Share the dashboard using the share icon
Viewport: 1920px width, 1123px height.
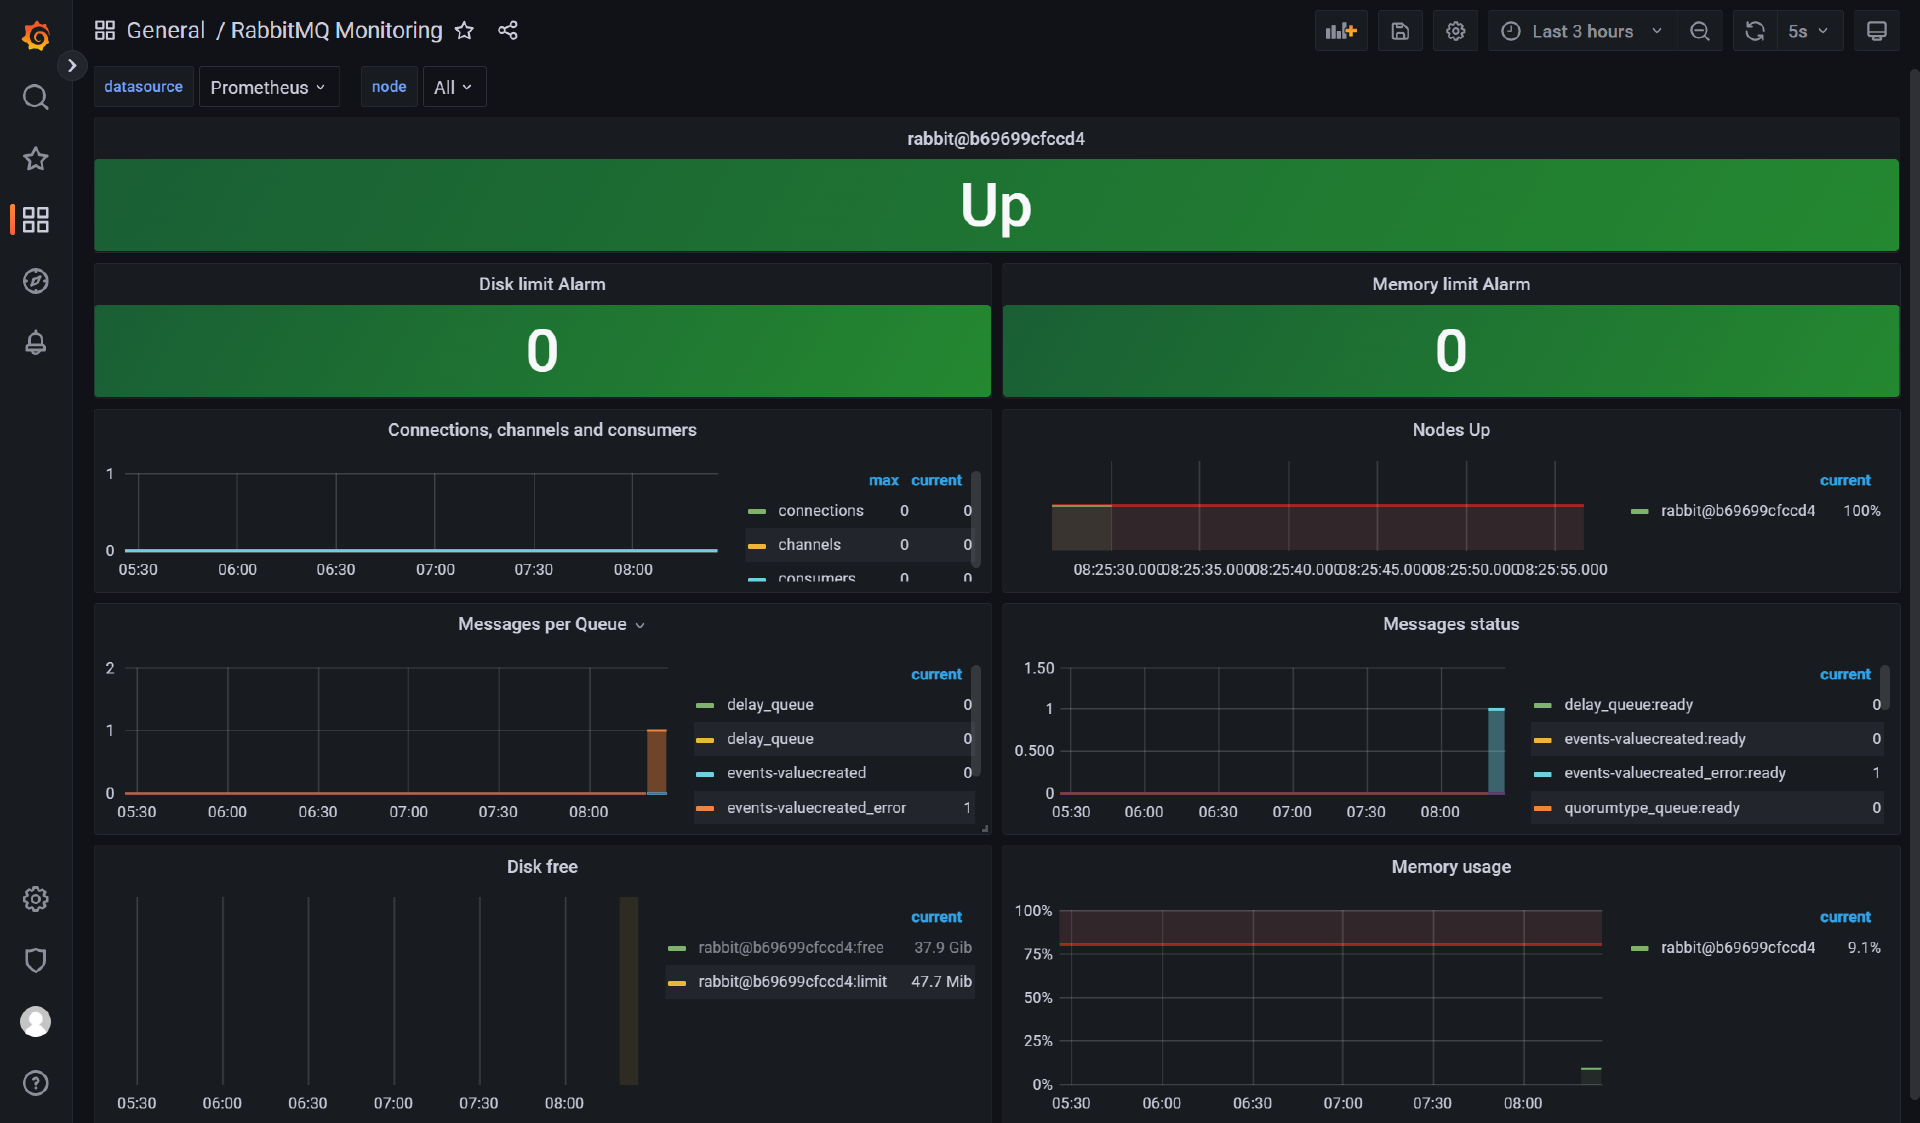[508, 30]
